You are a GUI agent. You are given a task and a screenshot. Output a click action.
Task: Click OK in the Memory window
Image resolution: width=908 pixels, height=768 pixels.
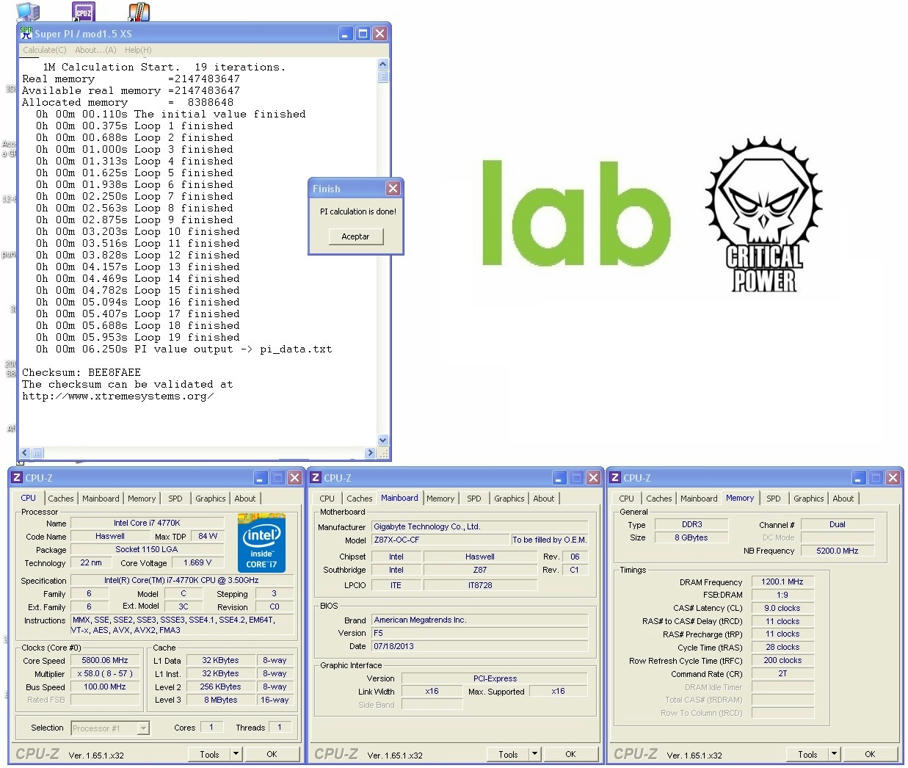[x=870, y=754]
